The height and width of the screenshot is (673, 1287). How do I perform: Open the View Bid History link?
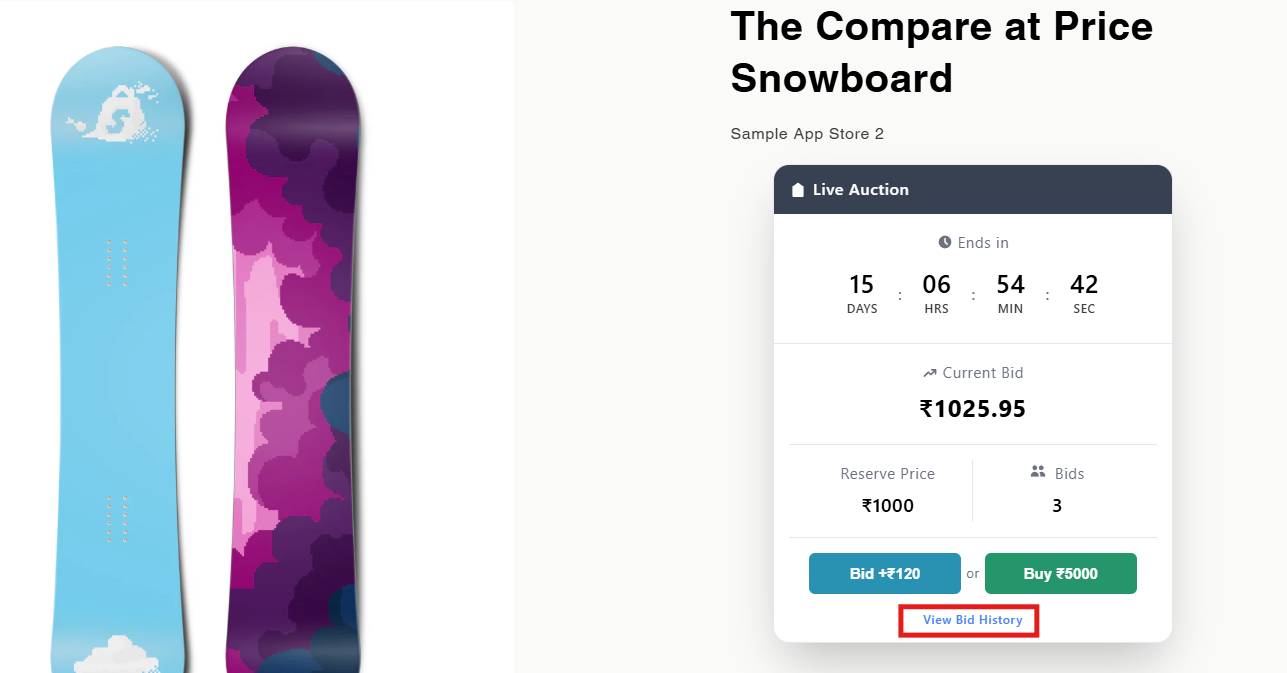click(972, 620)
